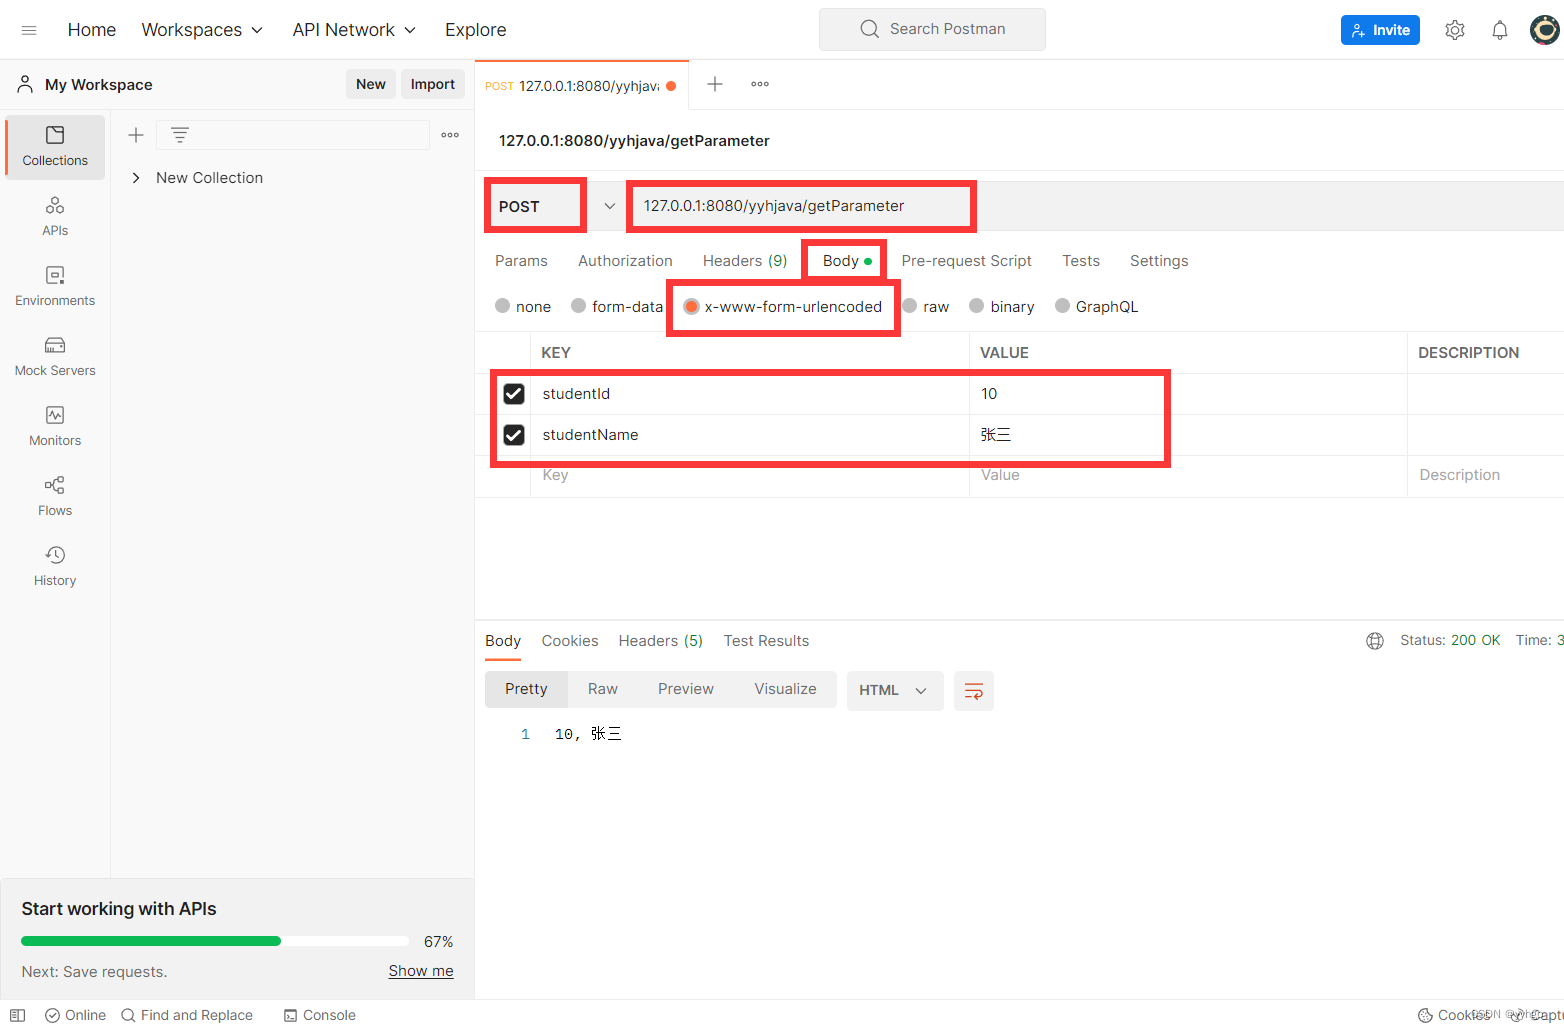Click the empty Key input field
The width and height of the screenshot is (1564, 1030).
(x=749, y=476)
